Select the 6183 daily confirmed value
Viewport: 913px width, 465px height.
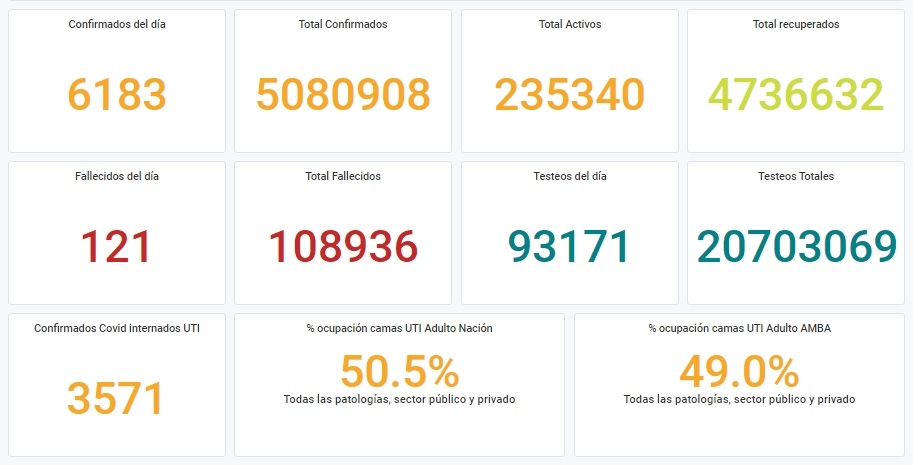[x=117, y=94]
